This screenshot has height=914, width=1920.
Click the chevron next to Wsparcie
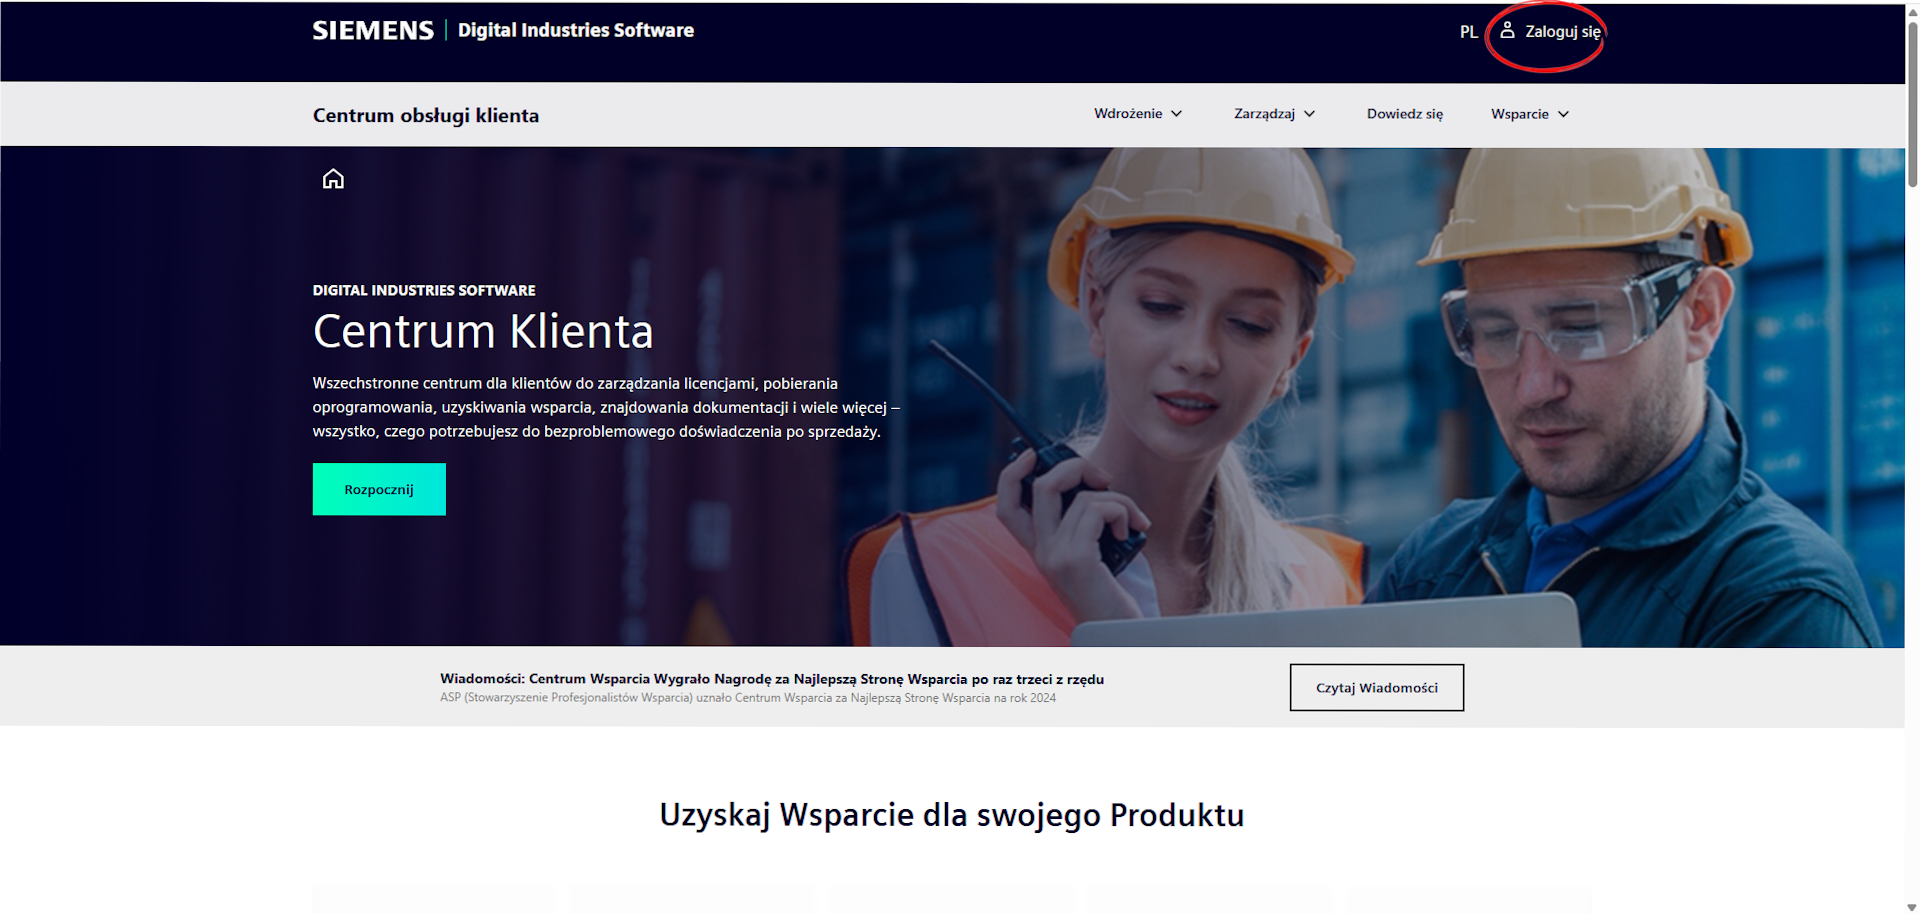1564,114
